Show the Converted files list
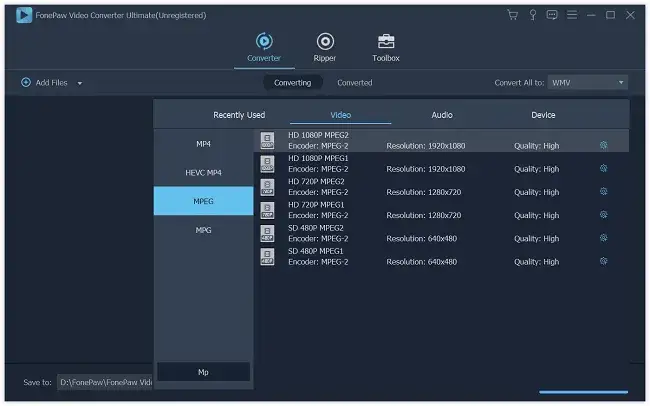The image size is (650, 406). (x=354, y=83)
